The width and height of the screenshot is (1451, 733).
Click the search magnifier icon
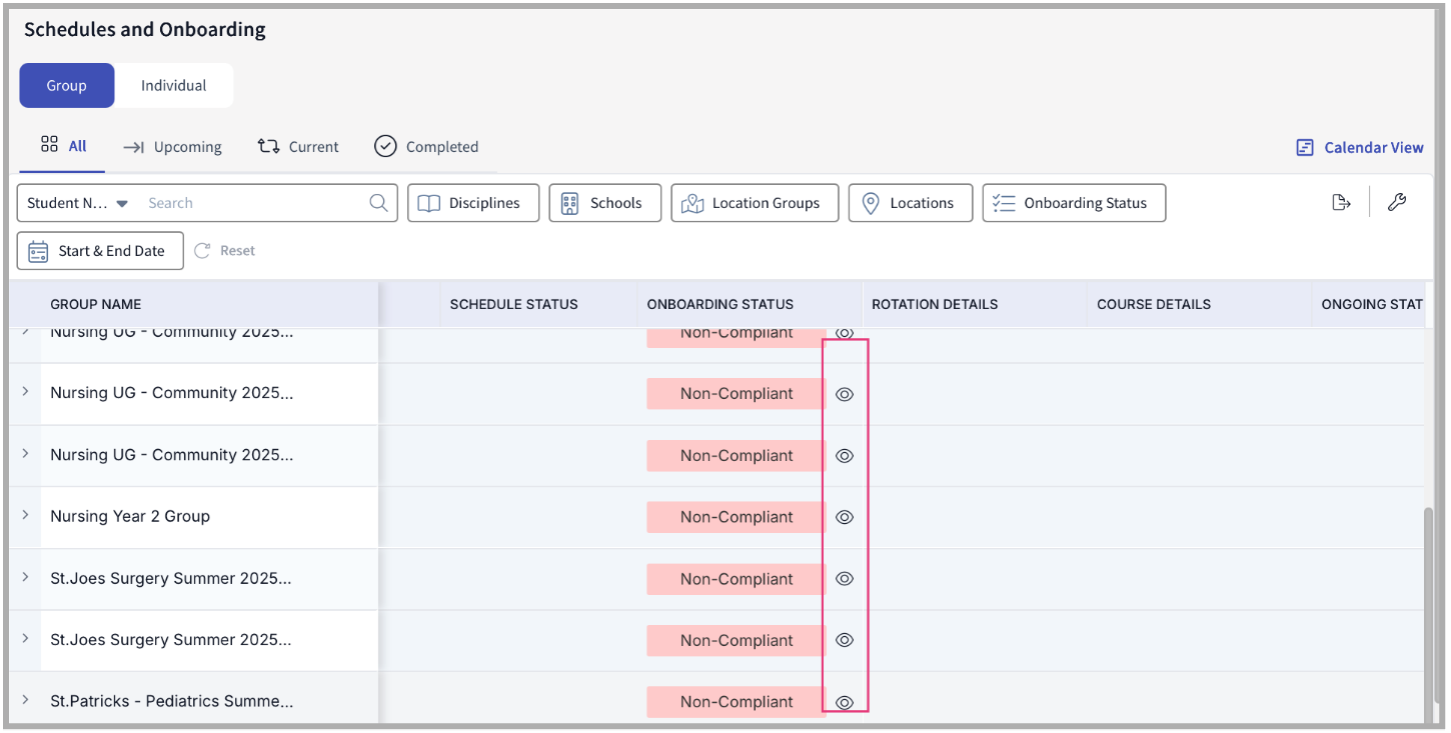(378, 203)
